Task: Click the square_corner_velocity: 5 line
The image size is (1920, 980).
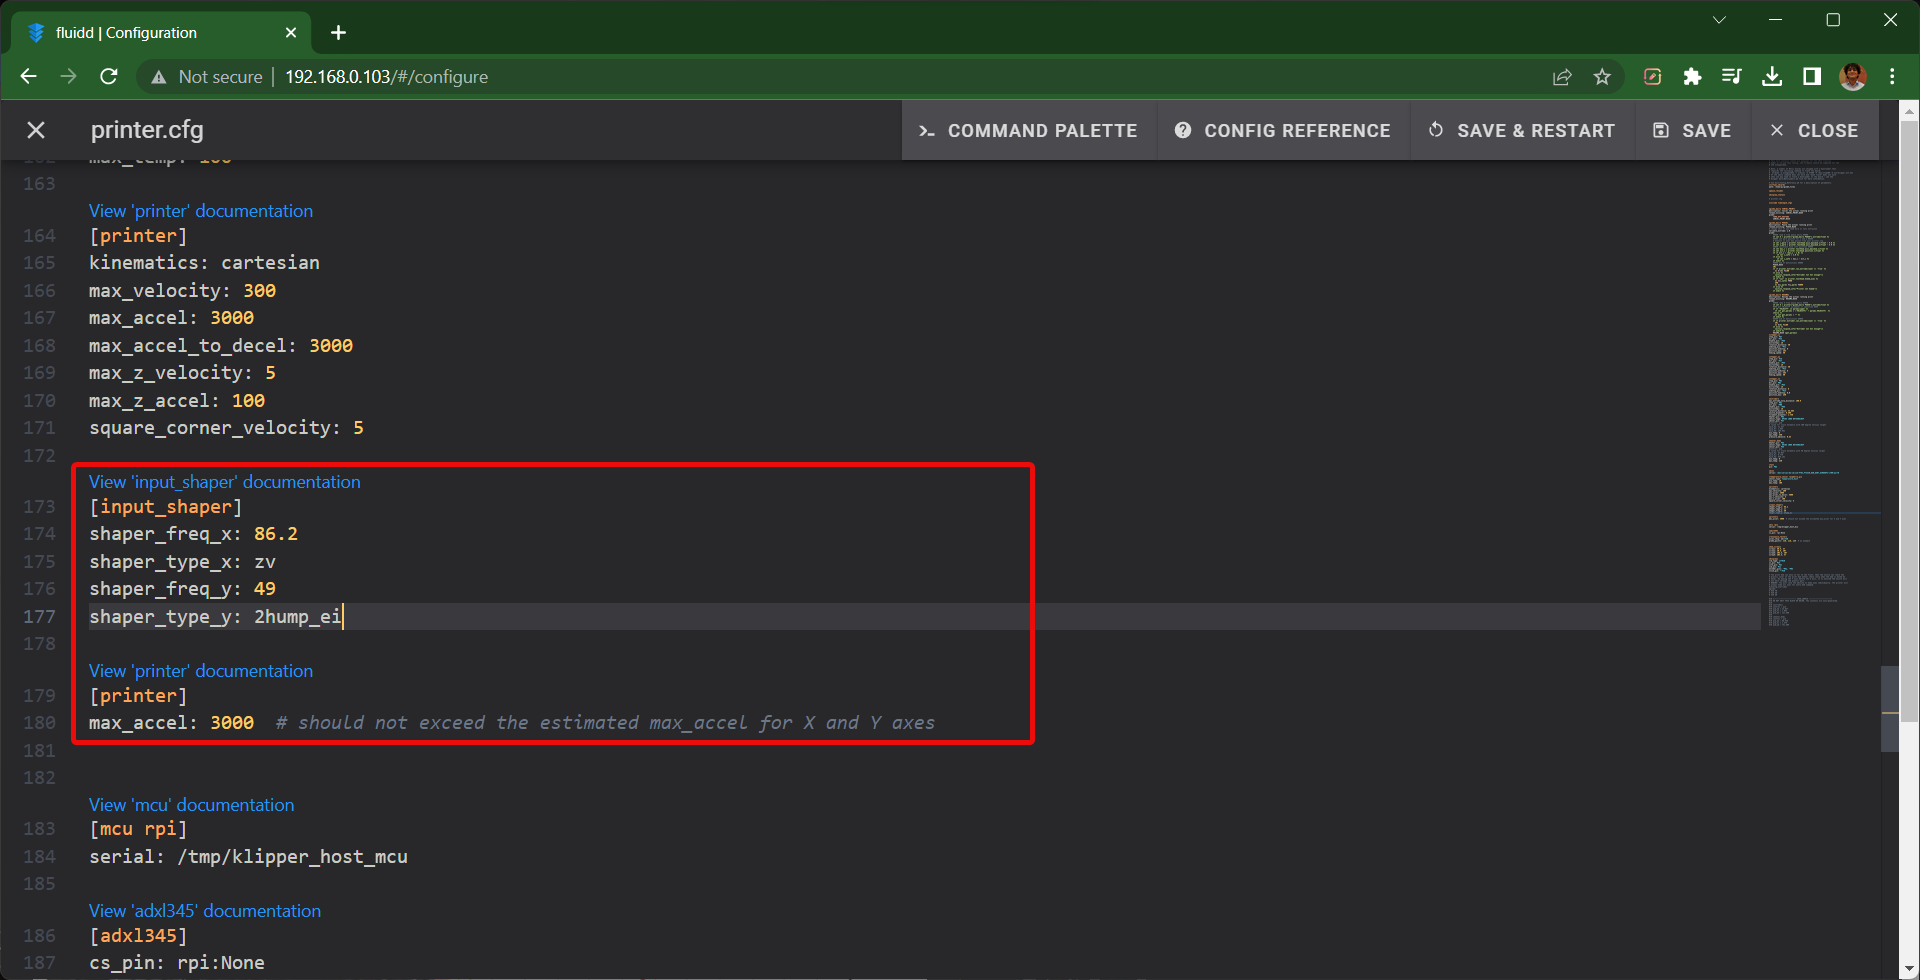Action: tap(226, 428)
